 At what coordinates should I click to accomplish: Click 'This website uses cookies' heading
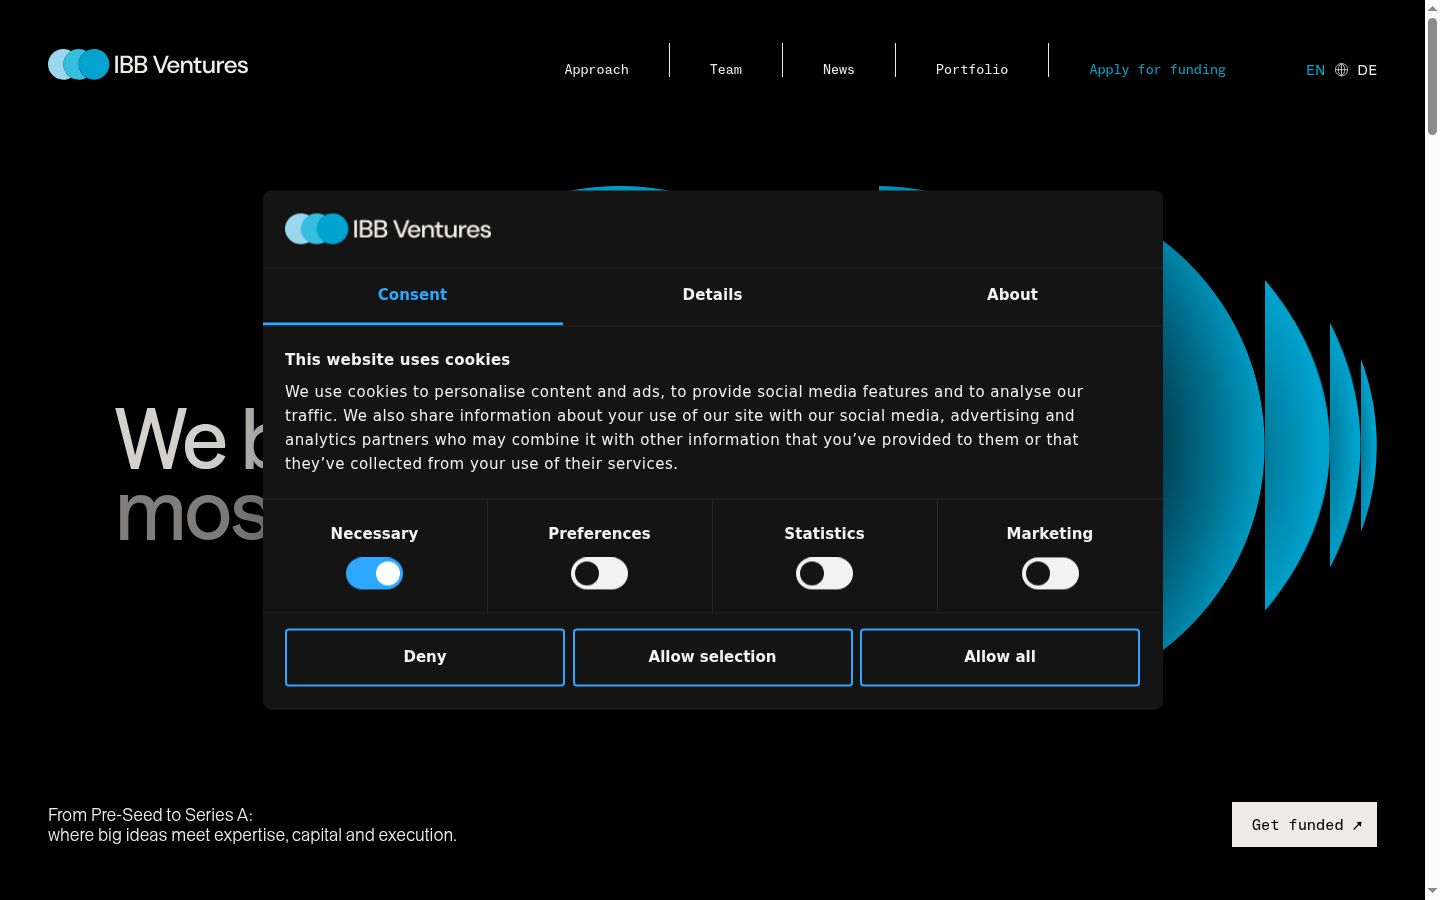(x=397, y=359)
